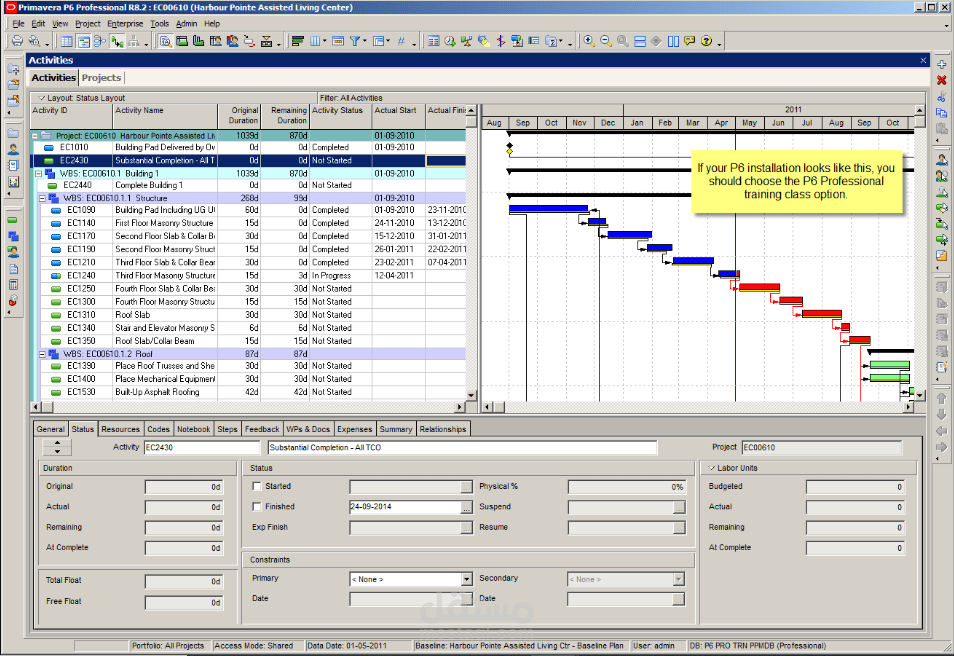Click the Suspend date browse button
This screenshot has width=954, height=656.
tap(679, 507)
